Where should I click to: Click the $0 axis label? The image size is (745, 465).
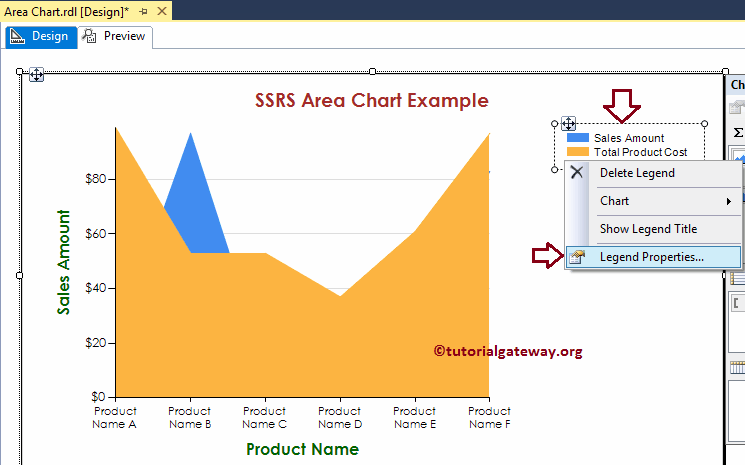(x=98, y=396)
